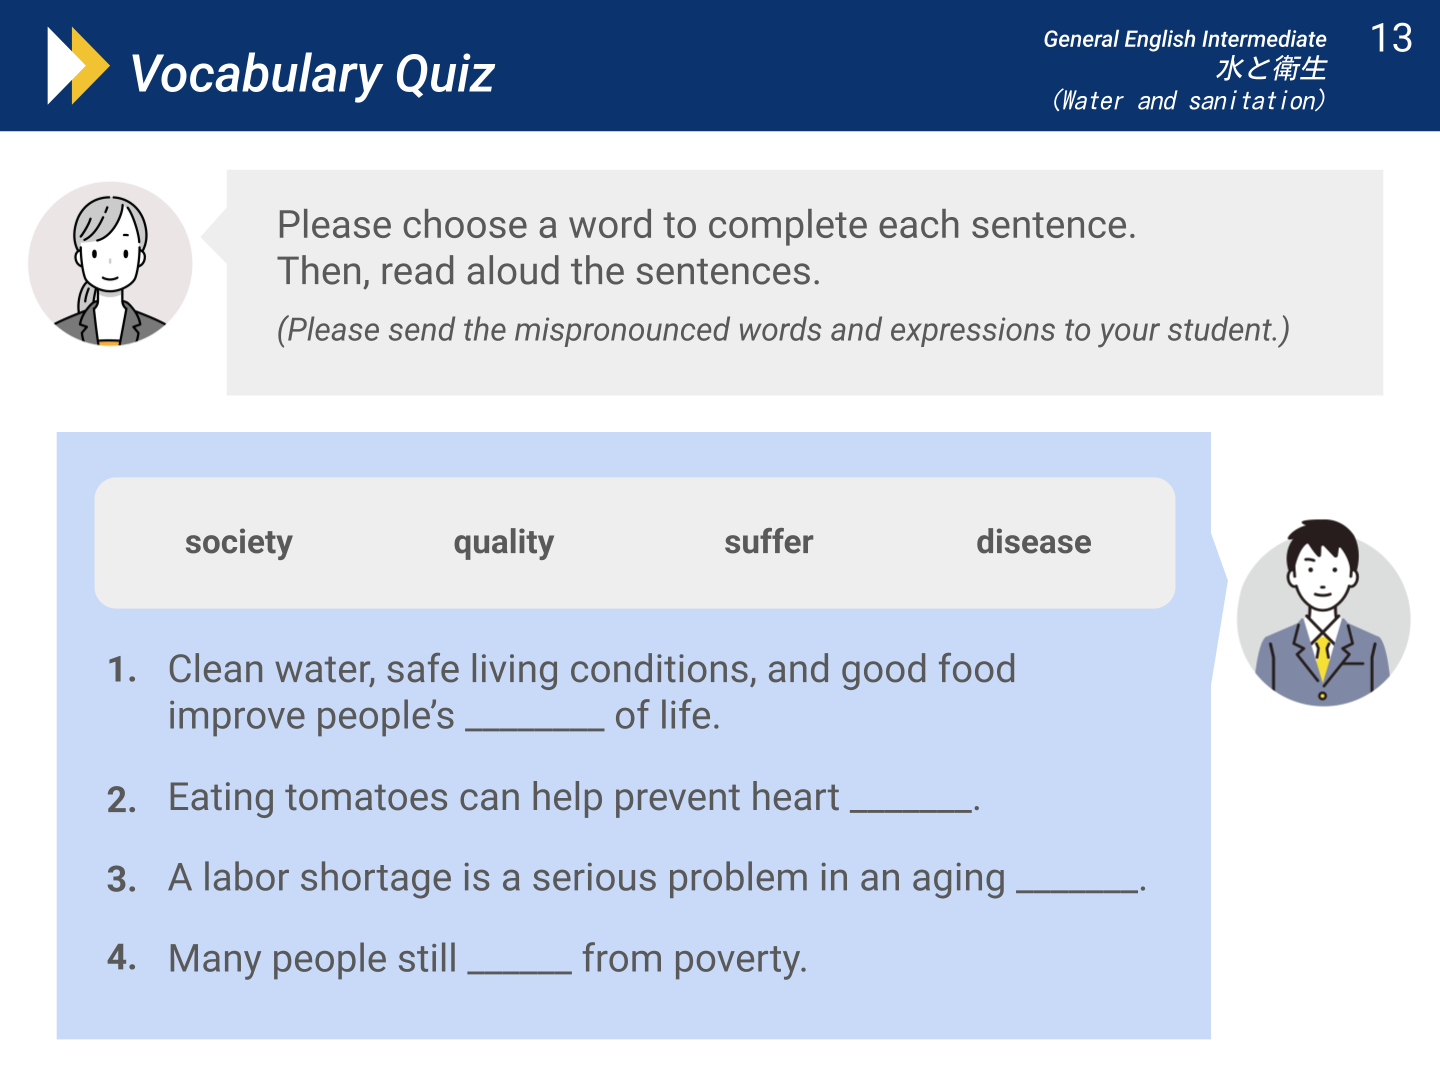
Task: Choose the word 'quality'
Action: (x=503, y=542)
